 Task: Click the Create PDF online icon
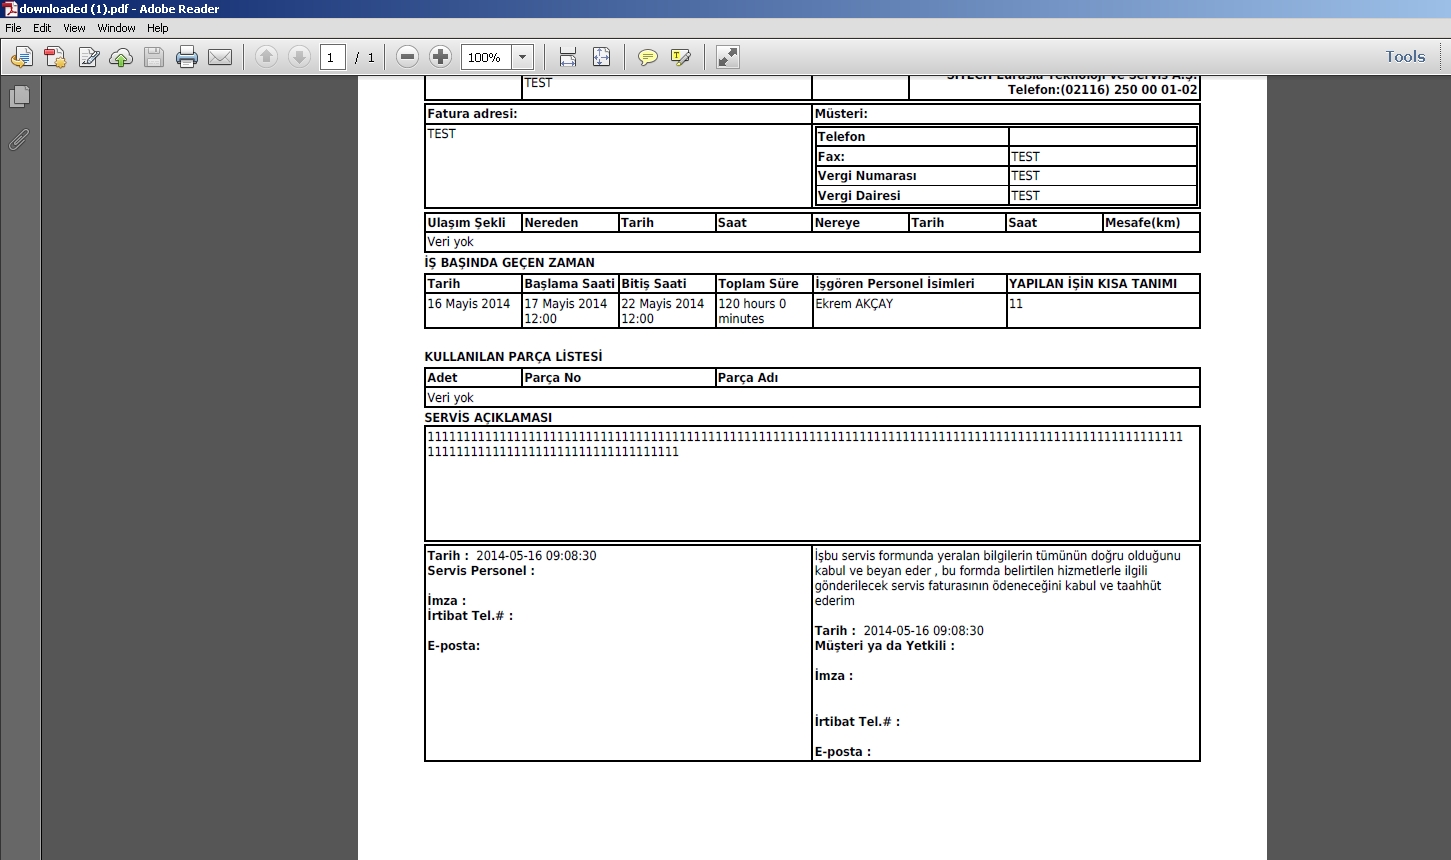pos(55,57)
